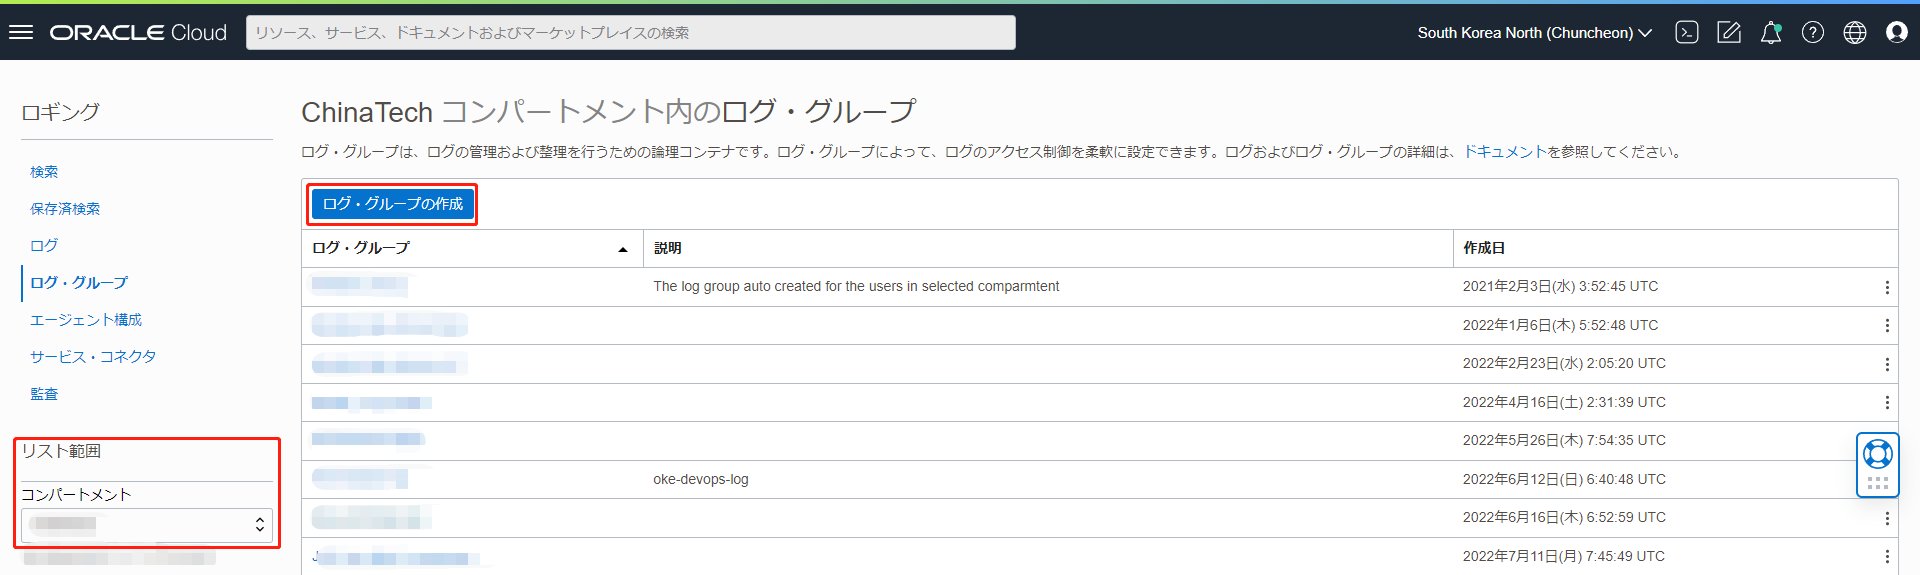
Task: Click the ログ・グループの作成 button
Action: click(x=392, y=204)
